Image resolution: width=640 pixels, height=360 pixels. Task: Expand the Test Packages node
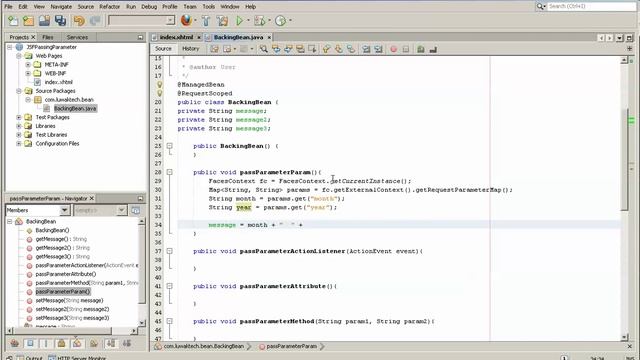pos(19,117)
